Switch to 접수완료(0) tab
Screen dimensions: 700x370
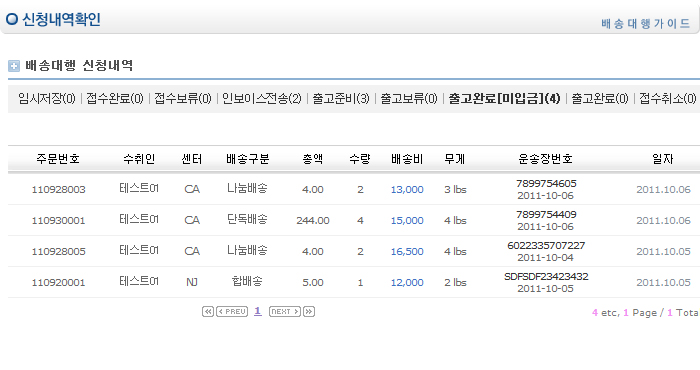coord(115,99)
